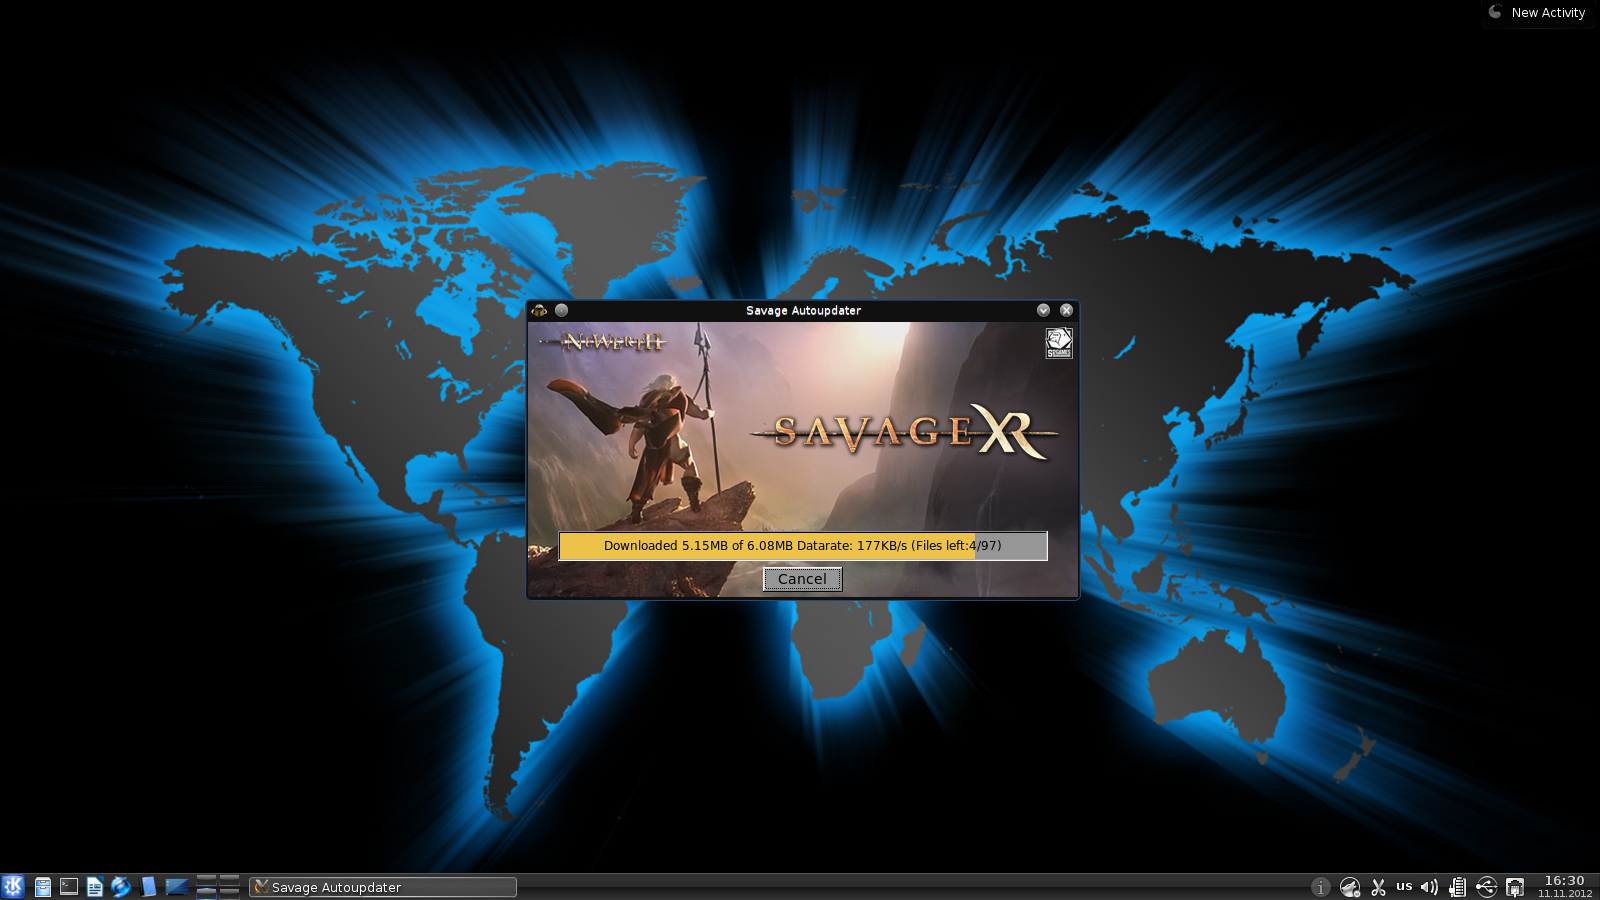Viewport: 1600px width, 900px height.
Task: Open the blue globe web browser
Action: [121, 887]
